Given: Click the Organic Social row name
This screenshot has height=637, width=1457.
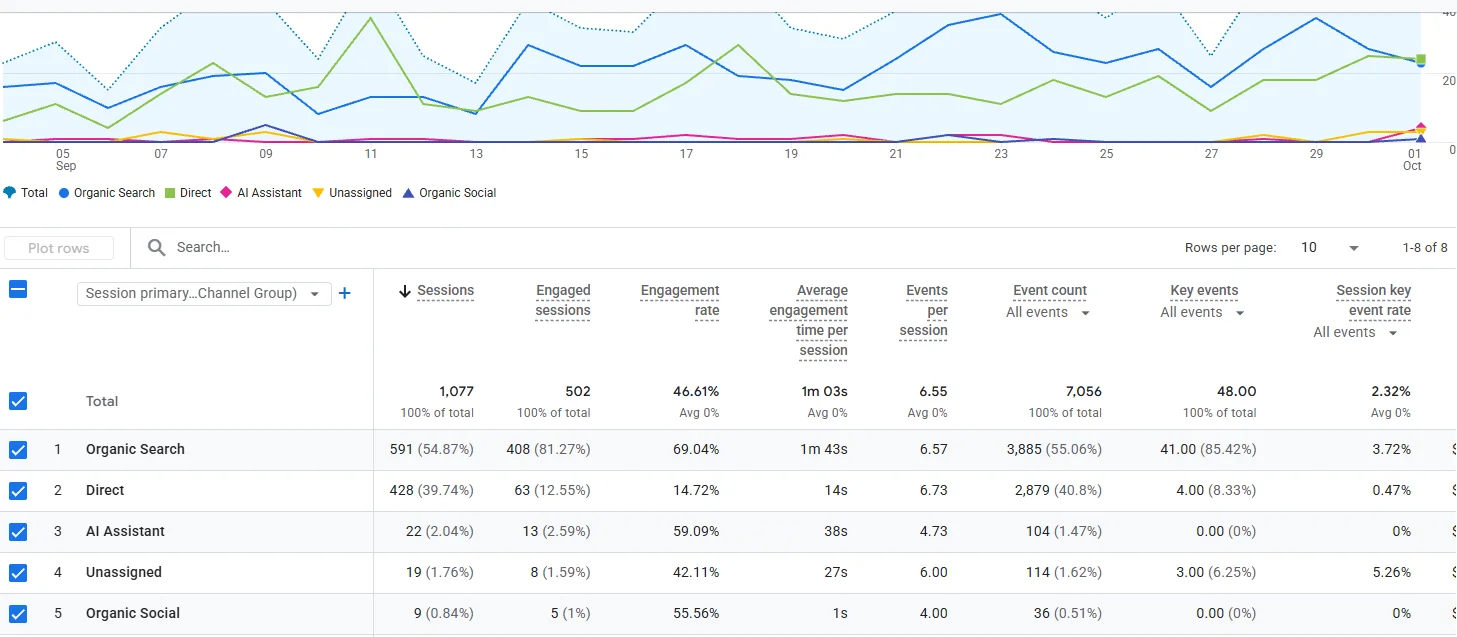Looking at the screenshot, I should [x=133, y=614].
